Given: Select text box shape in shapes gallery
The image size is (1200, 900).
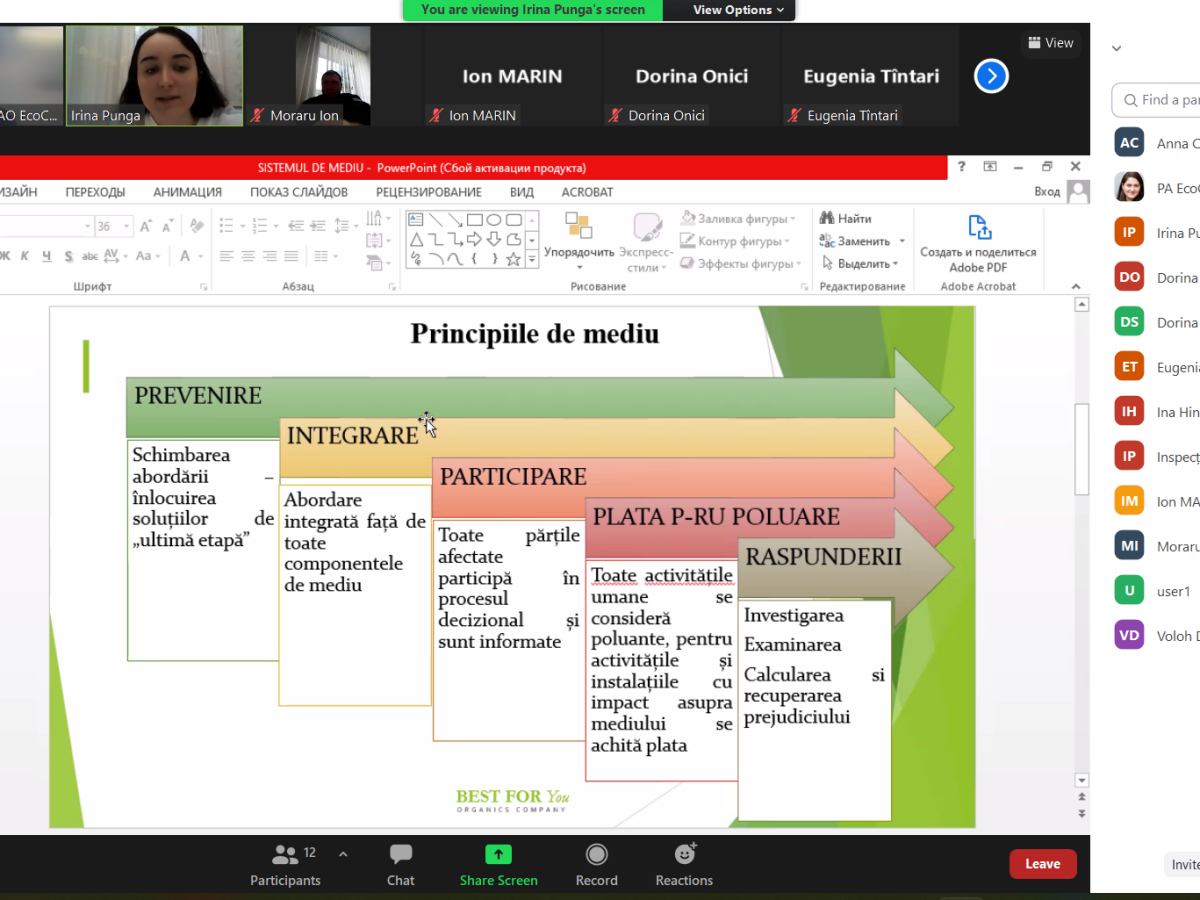Looking at the screenshot, I should (416, 220).
